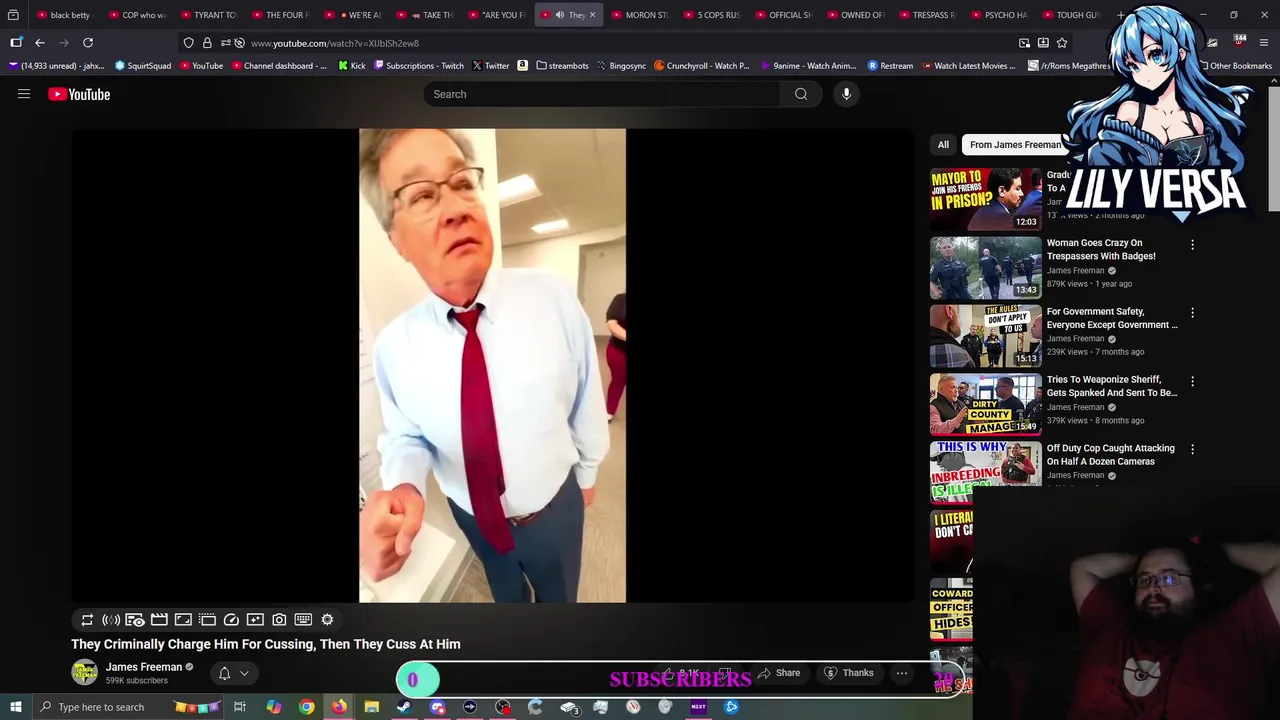The image size is (1280, 720).
Task: Open the Kick bookmark
Action: click(352, 66)
